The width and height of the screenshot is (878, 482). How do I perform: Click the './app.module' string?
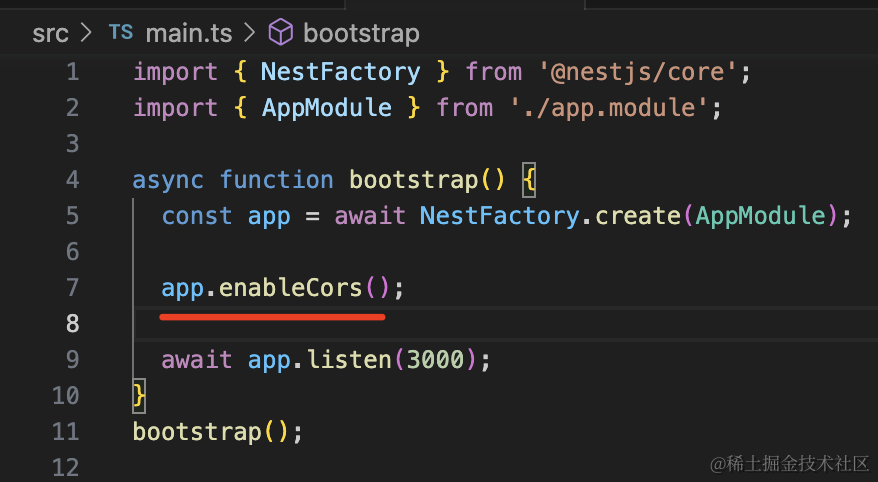tap(609, 108)
